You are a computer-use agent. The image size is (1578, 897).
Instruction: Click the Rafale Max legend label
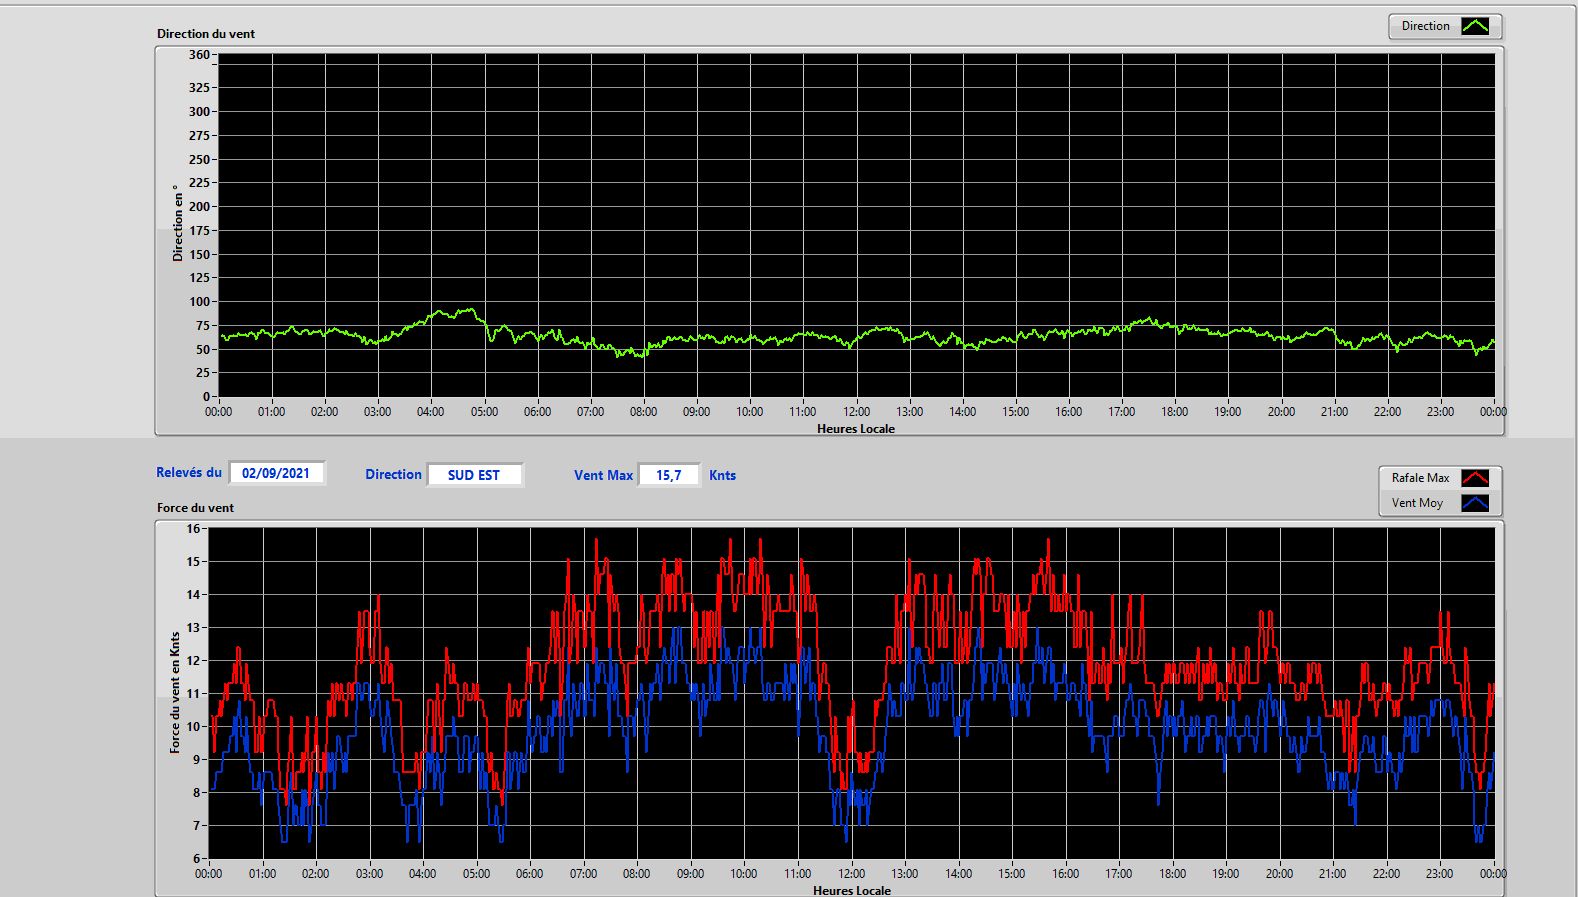(x=1420, y=478)
